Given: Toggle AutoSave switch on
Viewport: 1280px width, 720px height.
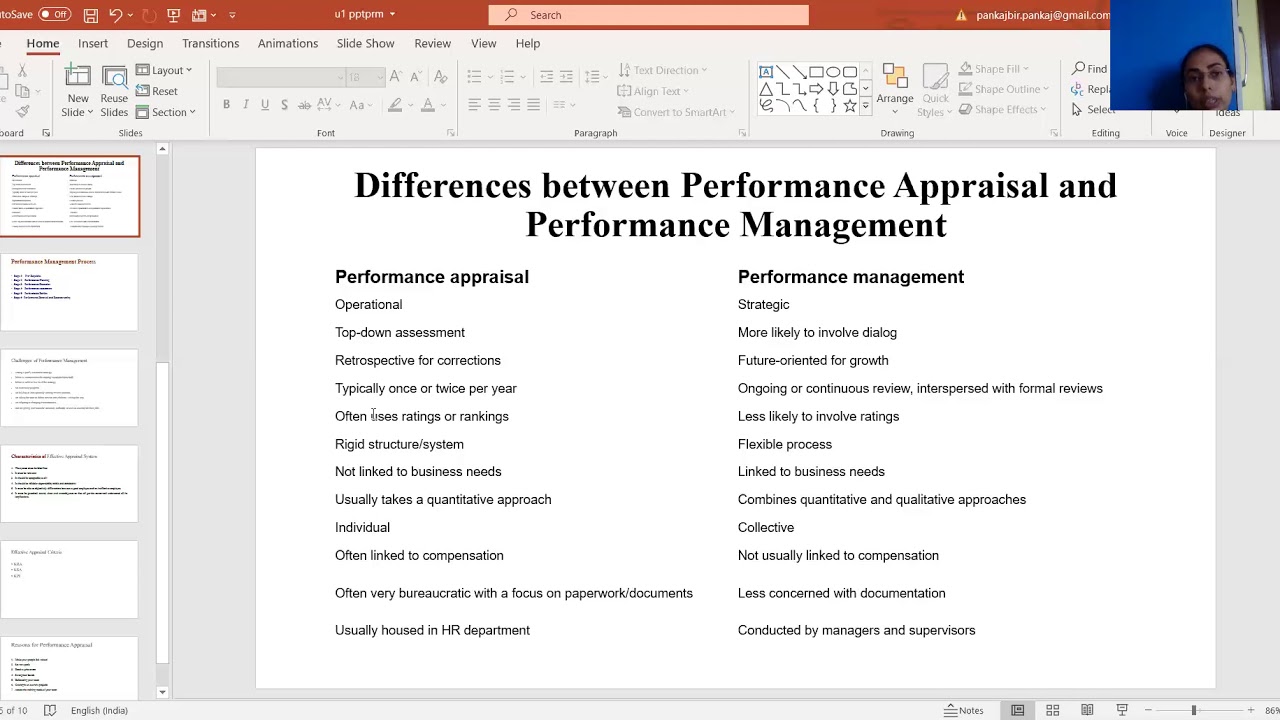Looking at the screenshot, I should pos(55,15).
